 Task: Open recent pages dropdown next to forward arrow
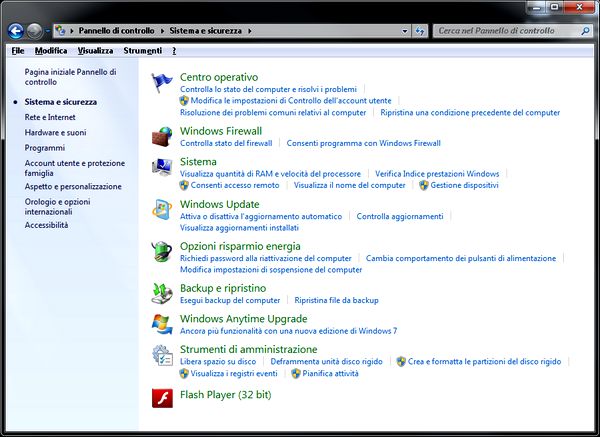(x=47, y=31)
